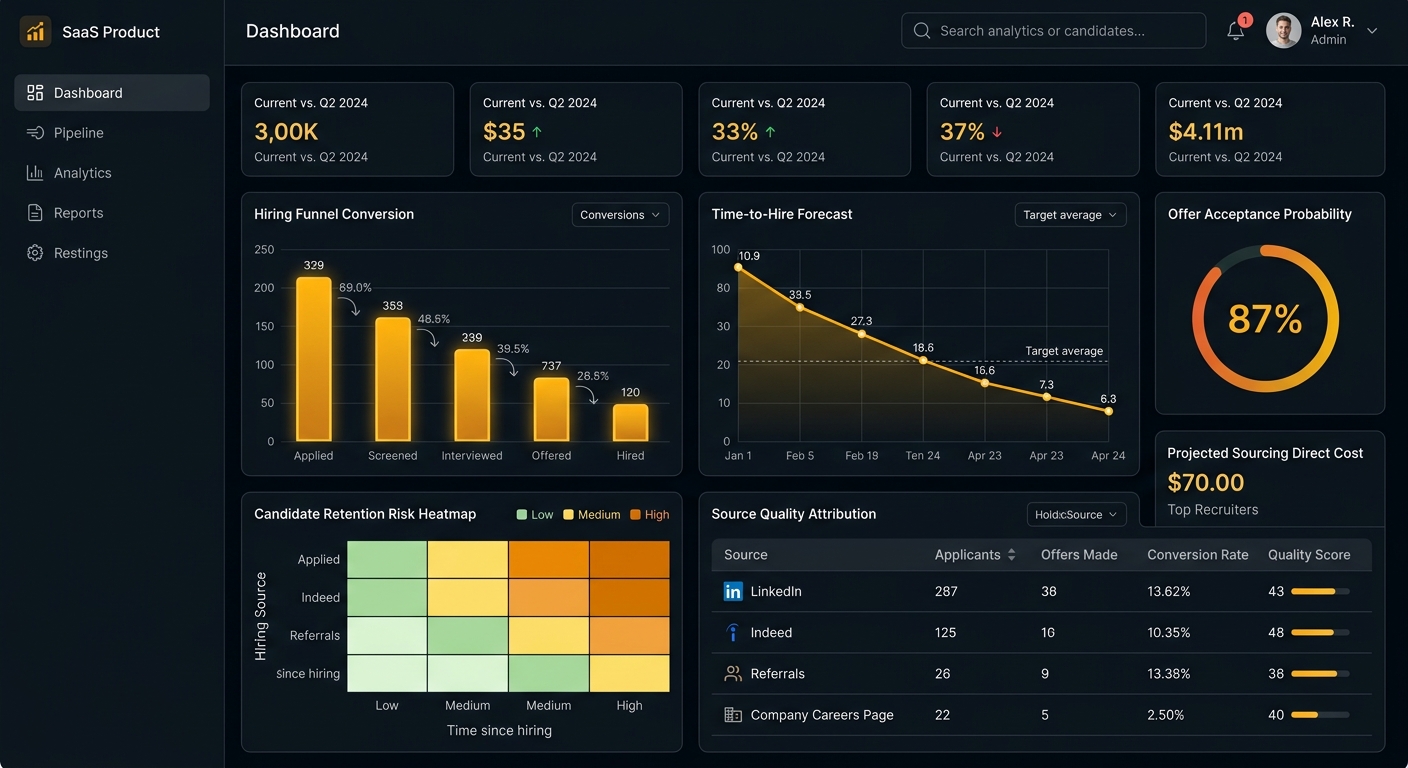Click the Applied bar in funnel chart
The height and width of the screenshot is (768, 1408).
point(314,359)
